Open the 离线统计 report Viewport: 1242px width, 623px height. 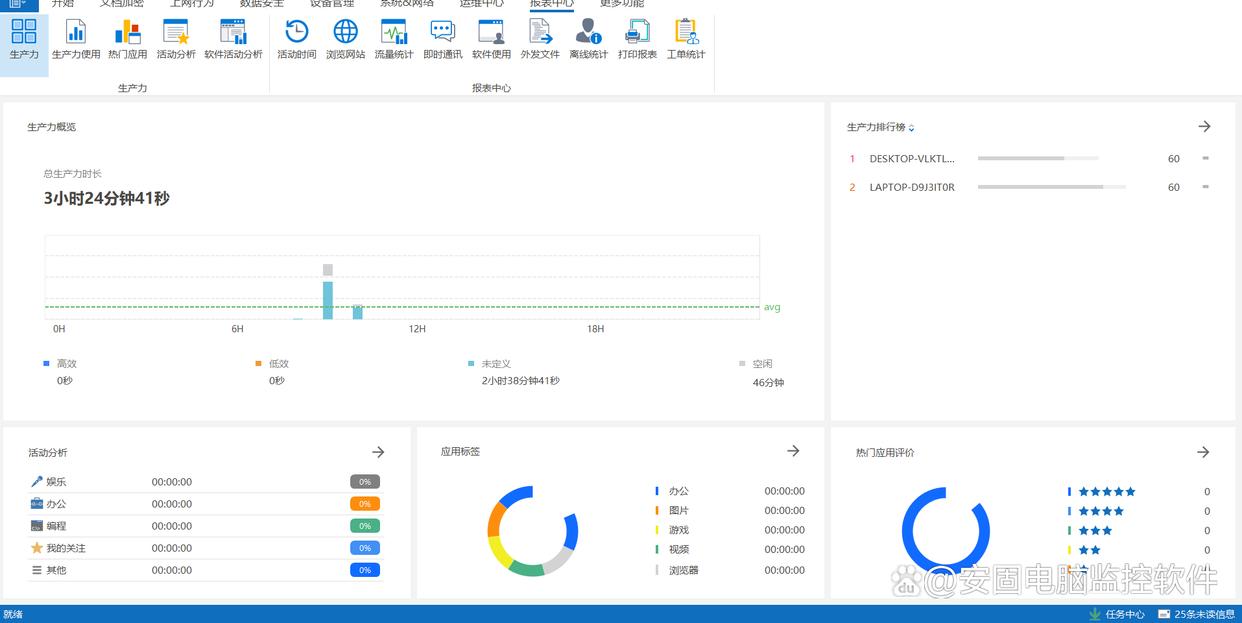click(588, 37)
